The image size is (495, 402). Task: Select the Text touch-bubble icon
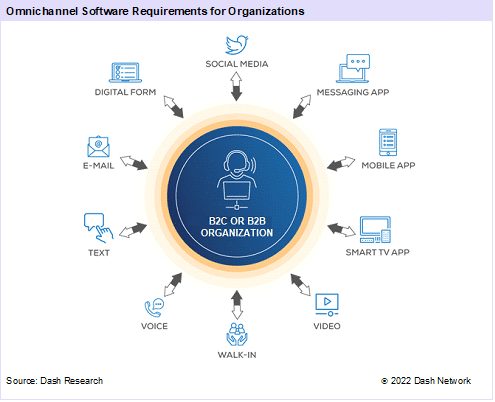[x=98, y=228]
